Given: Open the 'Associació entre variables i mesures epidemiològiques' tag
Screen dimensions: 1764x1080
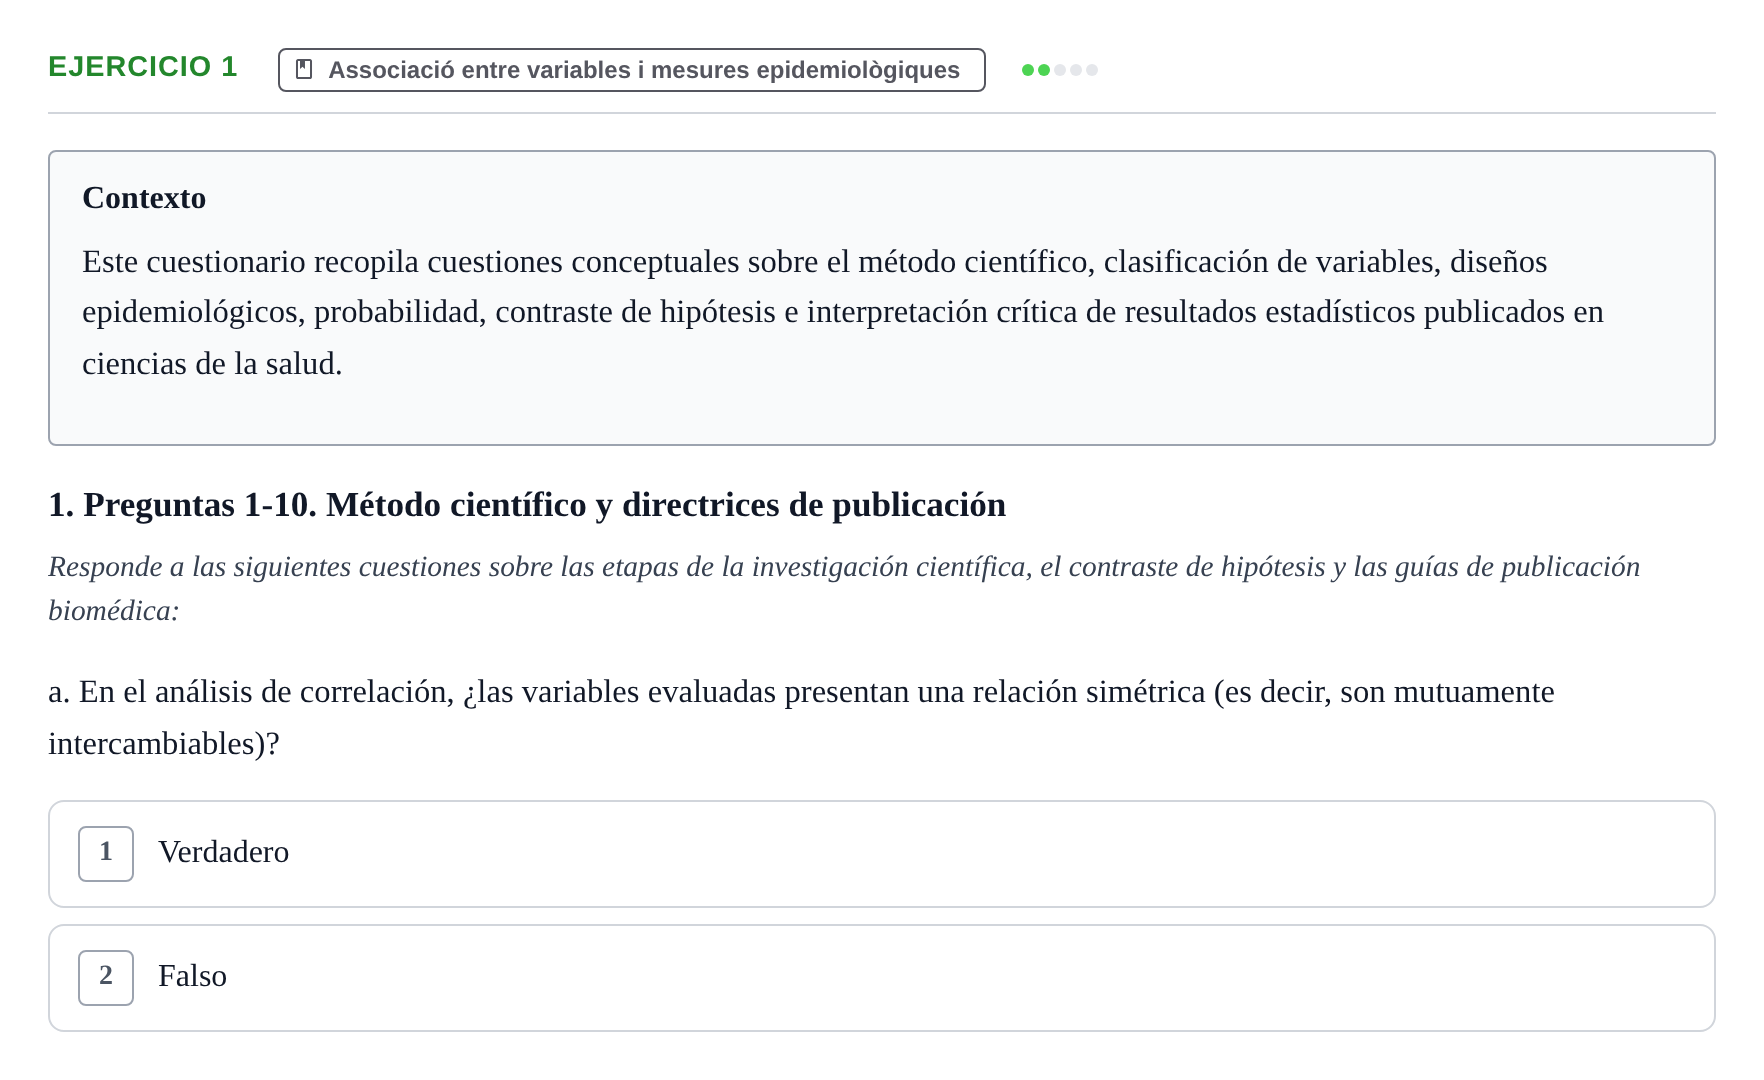Looking at the screenshot, I should (631, 70).
